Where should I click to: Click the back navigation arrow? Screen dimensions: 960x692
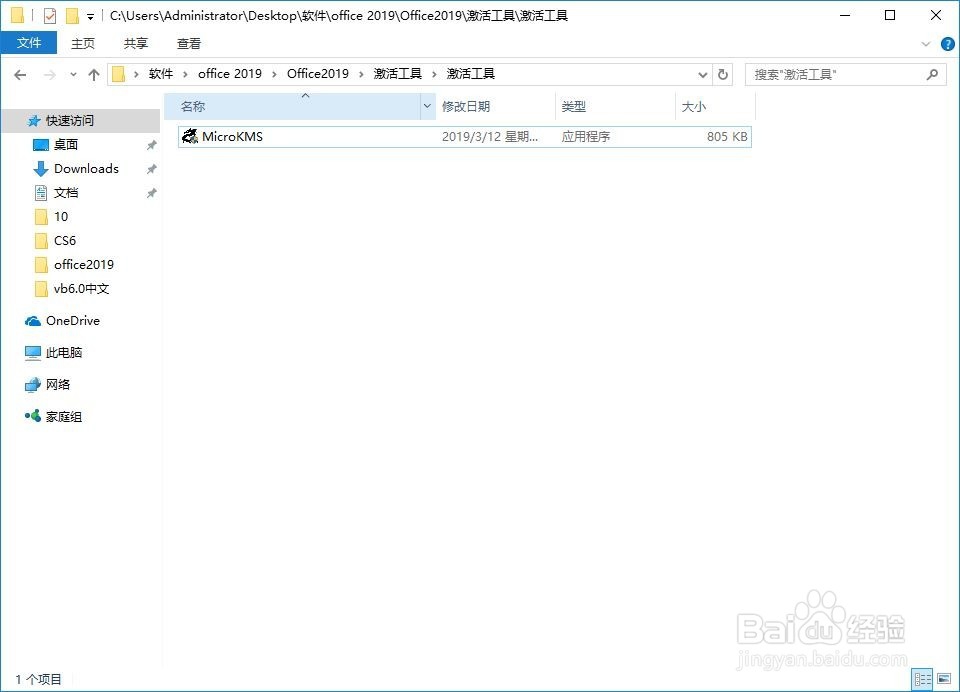[x=20, y=73]
